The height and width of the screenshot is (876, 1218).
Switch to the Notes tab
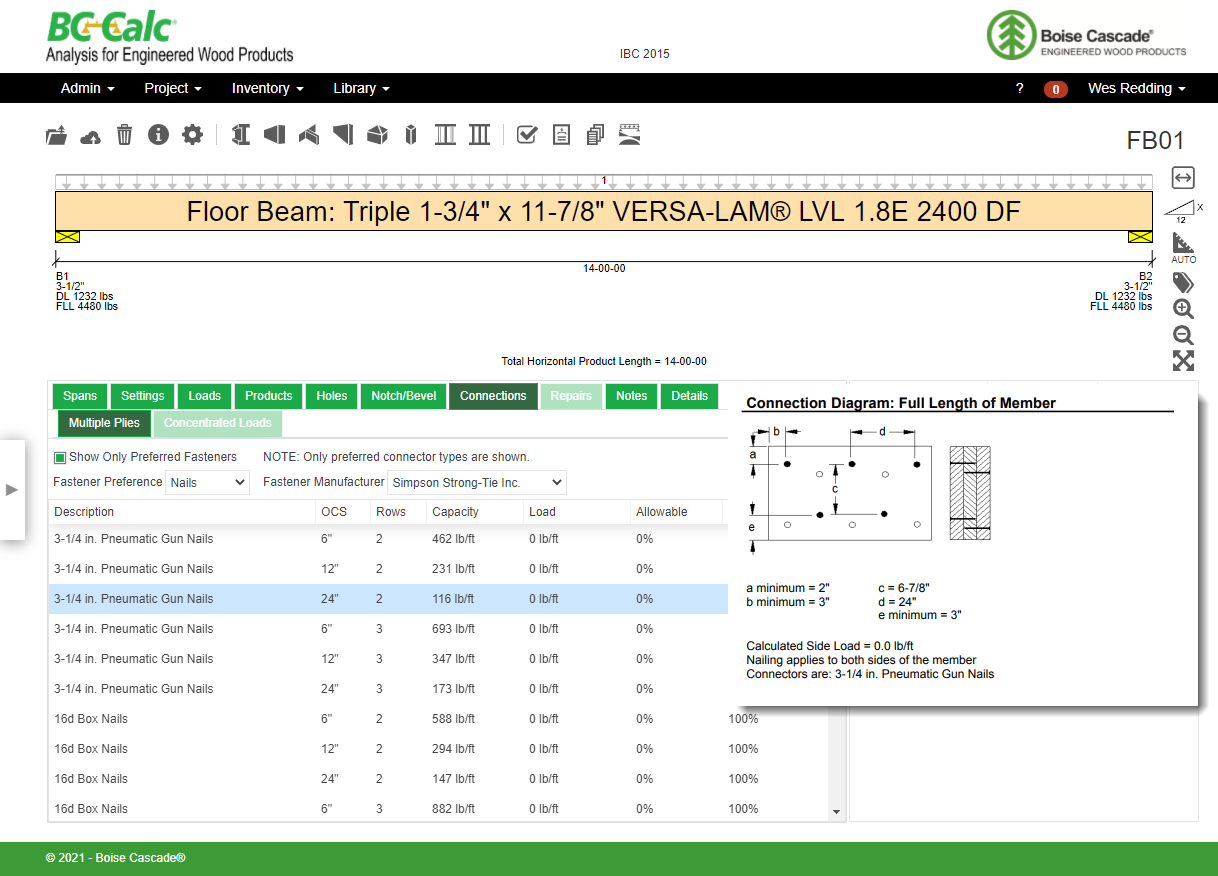(x=632, y=396)
